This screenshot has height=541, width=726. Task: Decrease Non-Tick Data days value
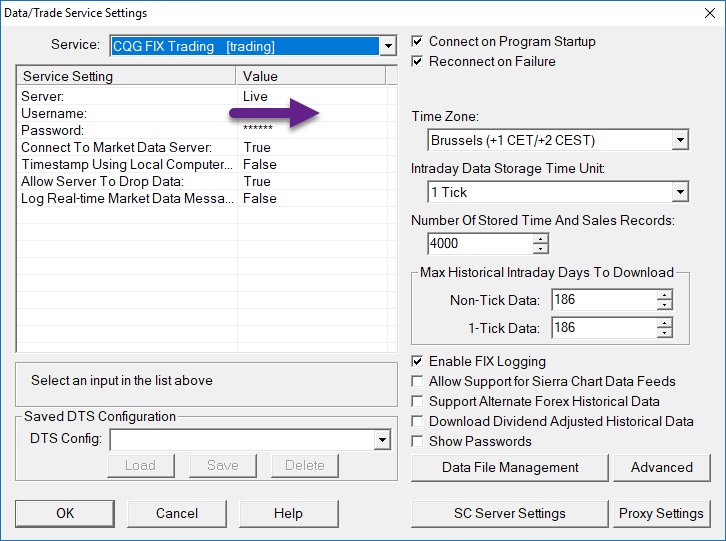coord(664,305)
